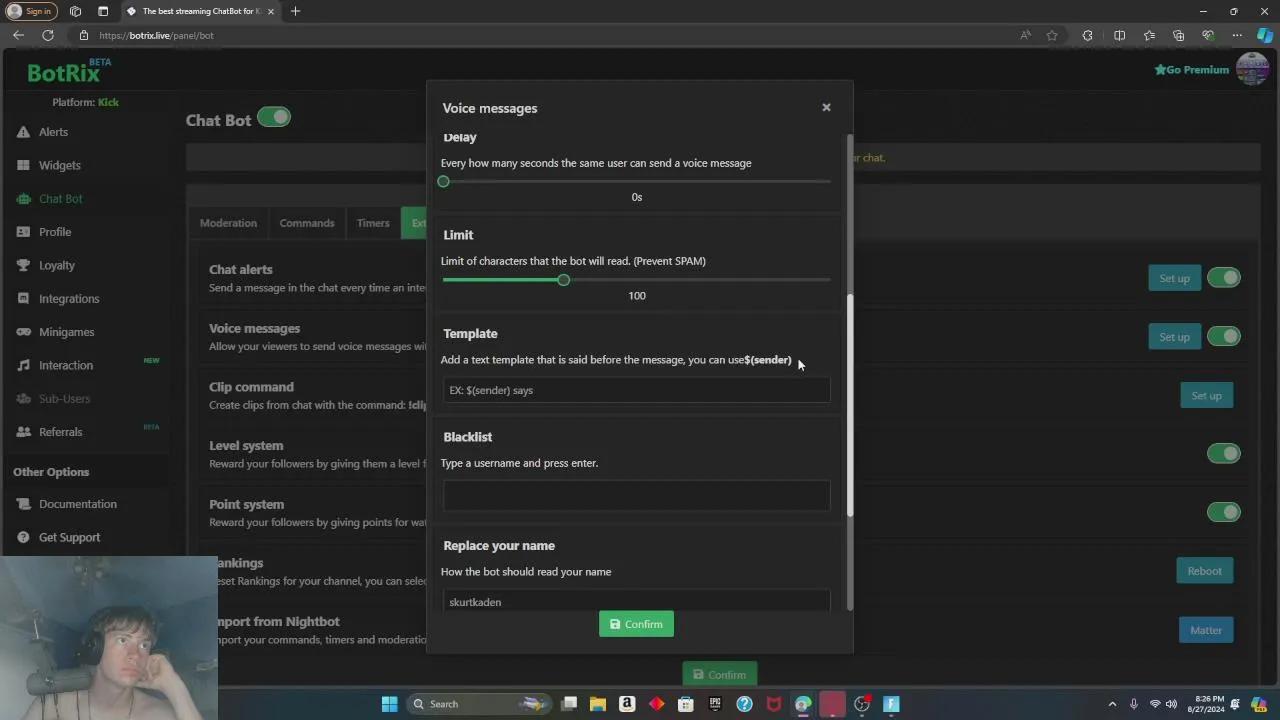Open a new browser tab
This screenshot has width=1280, height=720.
pos(295,11)
